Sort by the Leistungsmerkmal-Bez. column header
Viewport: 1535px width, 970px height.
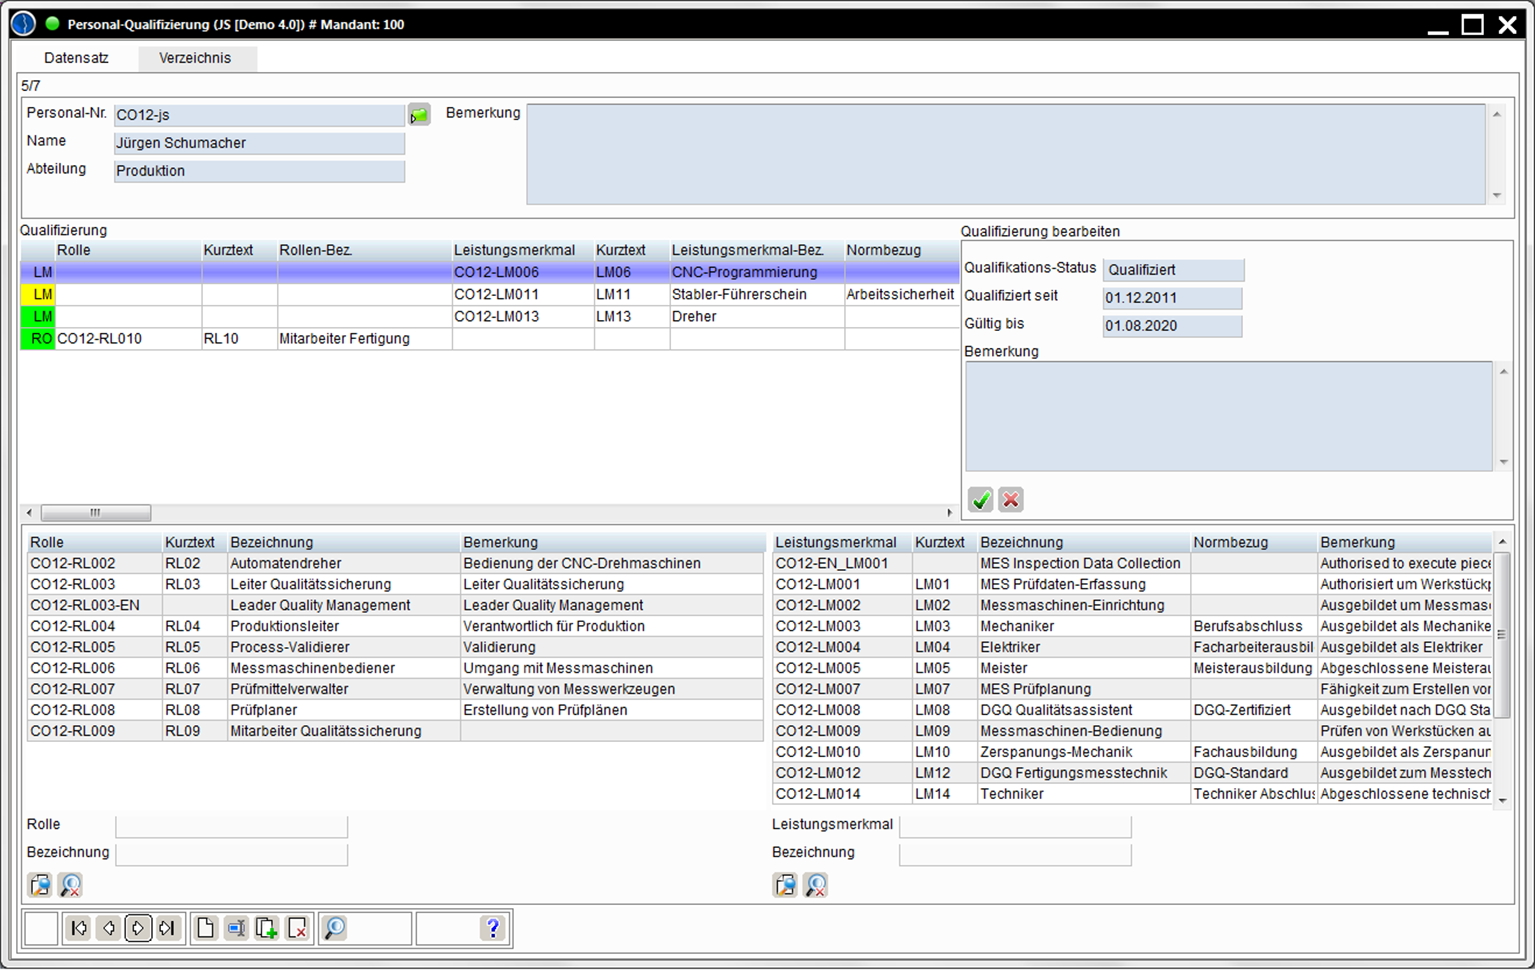[x=747, y=250]
